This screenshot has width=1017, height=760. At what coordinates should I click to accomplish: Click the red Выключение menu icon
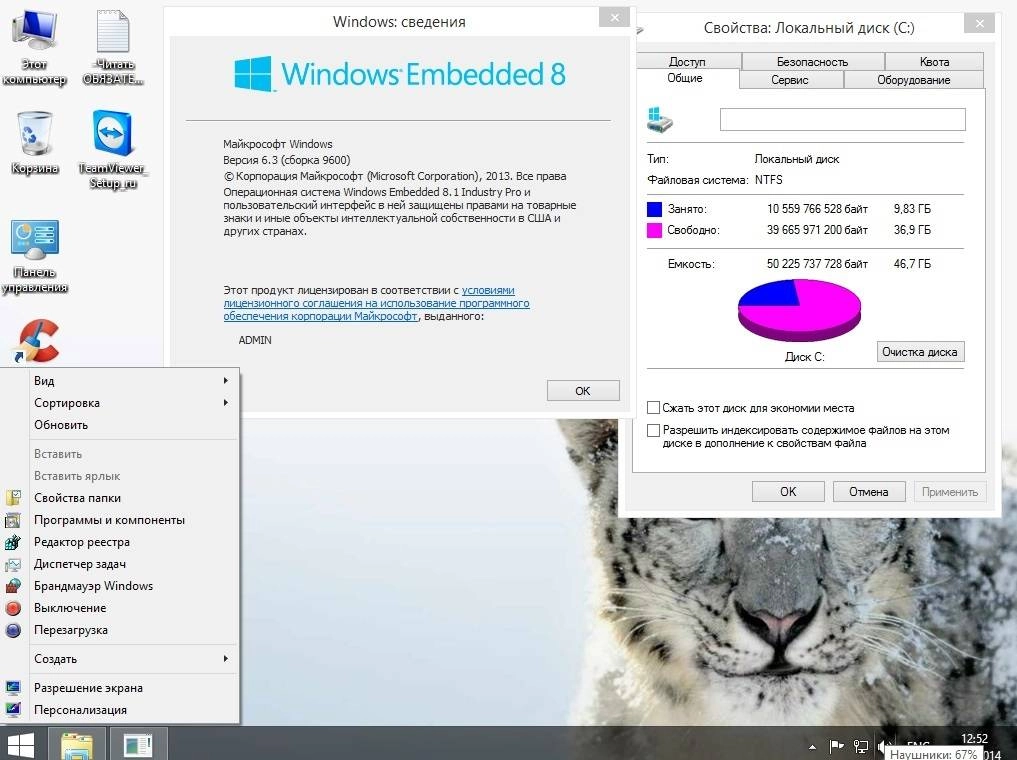13,608
